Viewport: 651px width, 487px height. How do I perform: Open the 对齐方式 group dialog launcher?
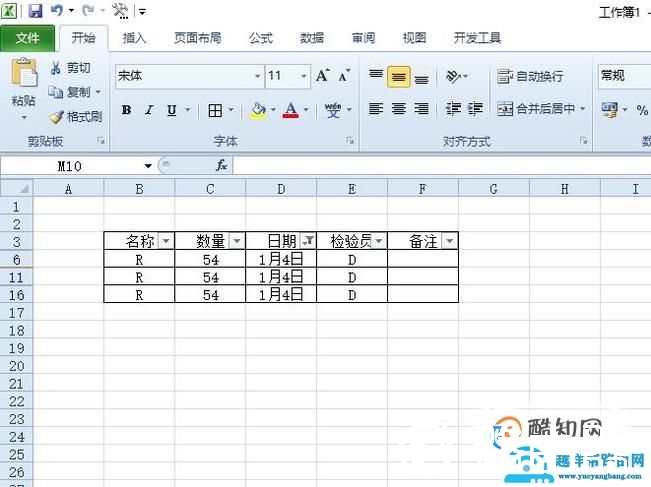(x=583, y=141)
